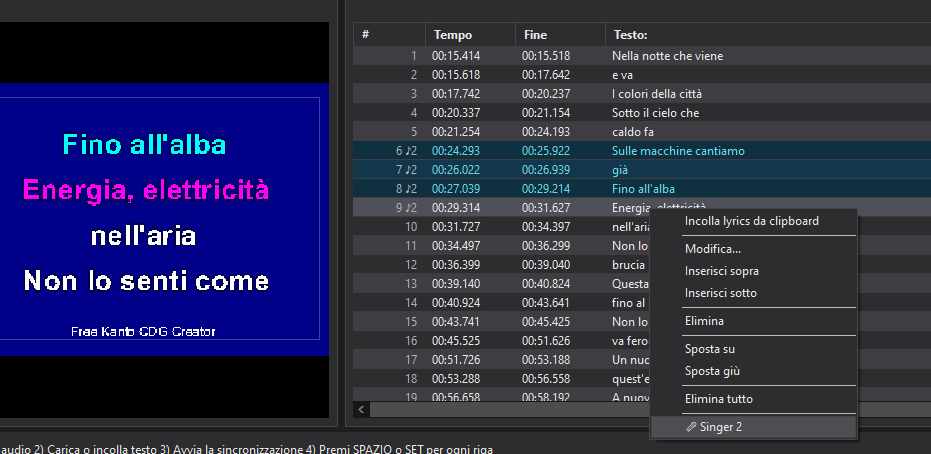
Task: Select row 1 'Nella notte che viene'
Action: click(x=667, y=56)
